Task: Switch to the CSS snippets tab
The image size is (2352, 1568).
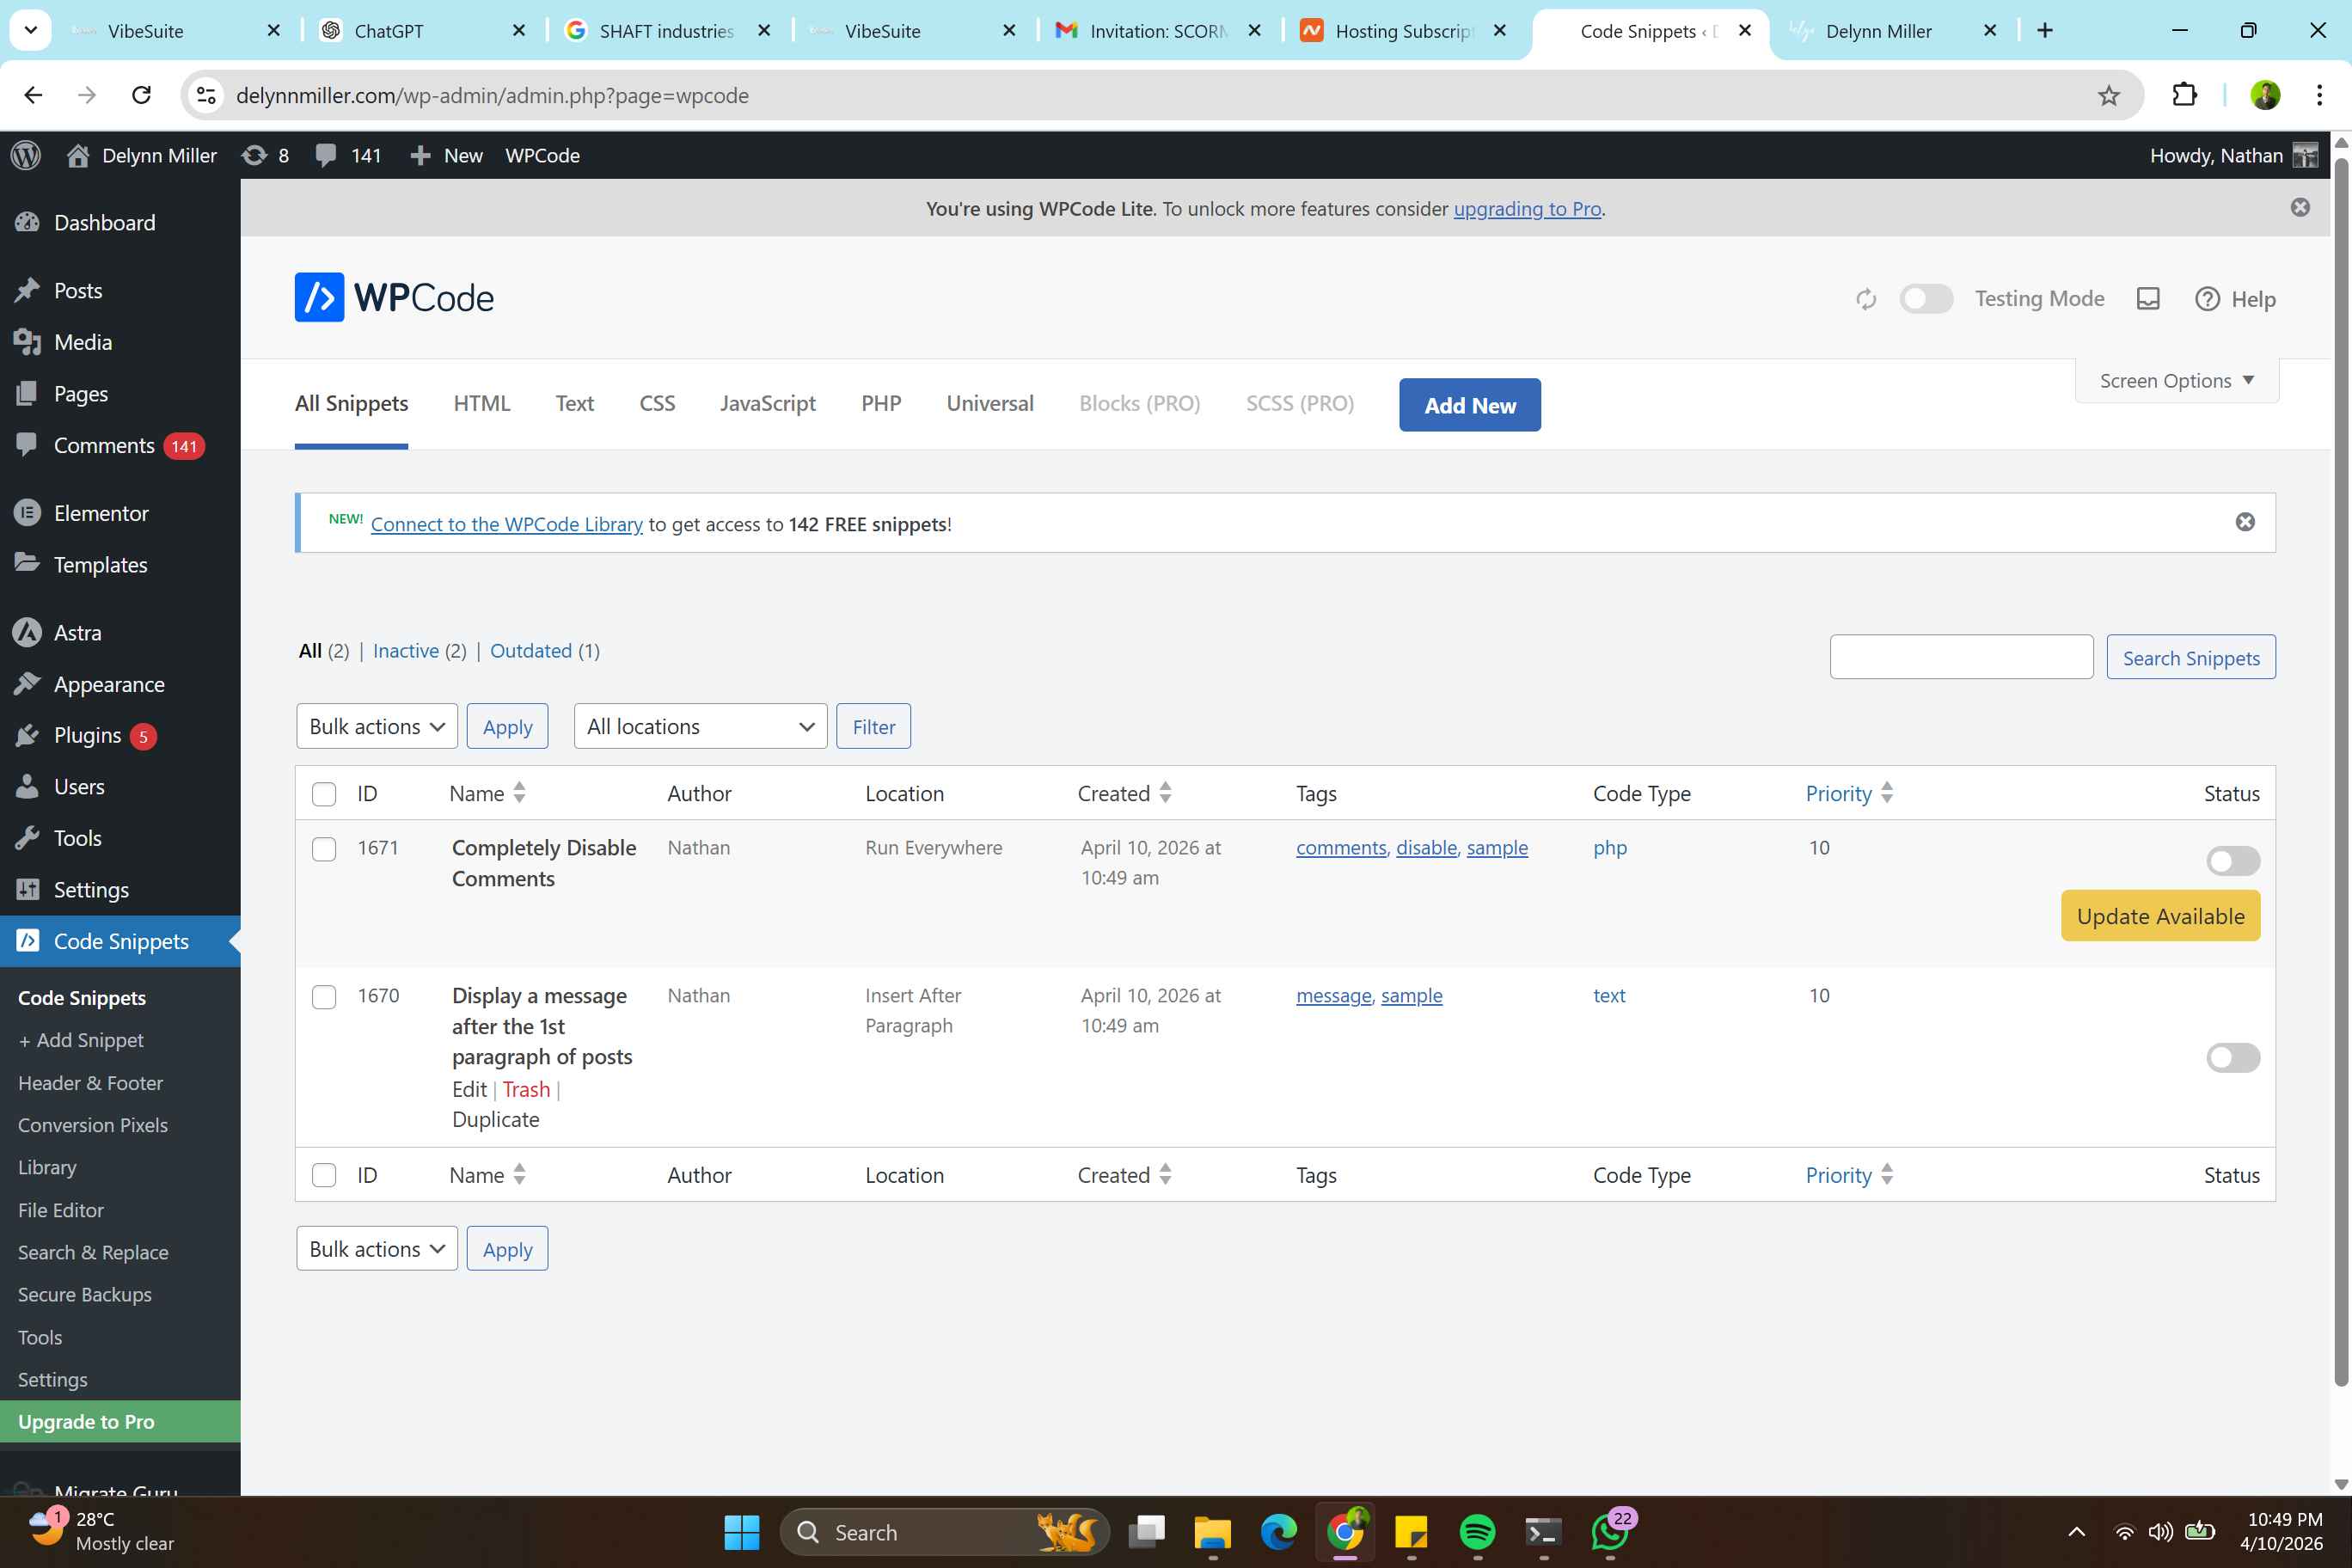Action: pyautogui.click(x=657, y=403)
